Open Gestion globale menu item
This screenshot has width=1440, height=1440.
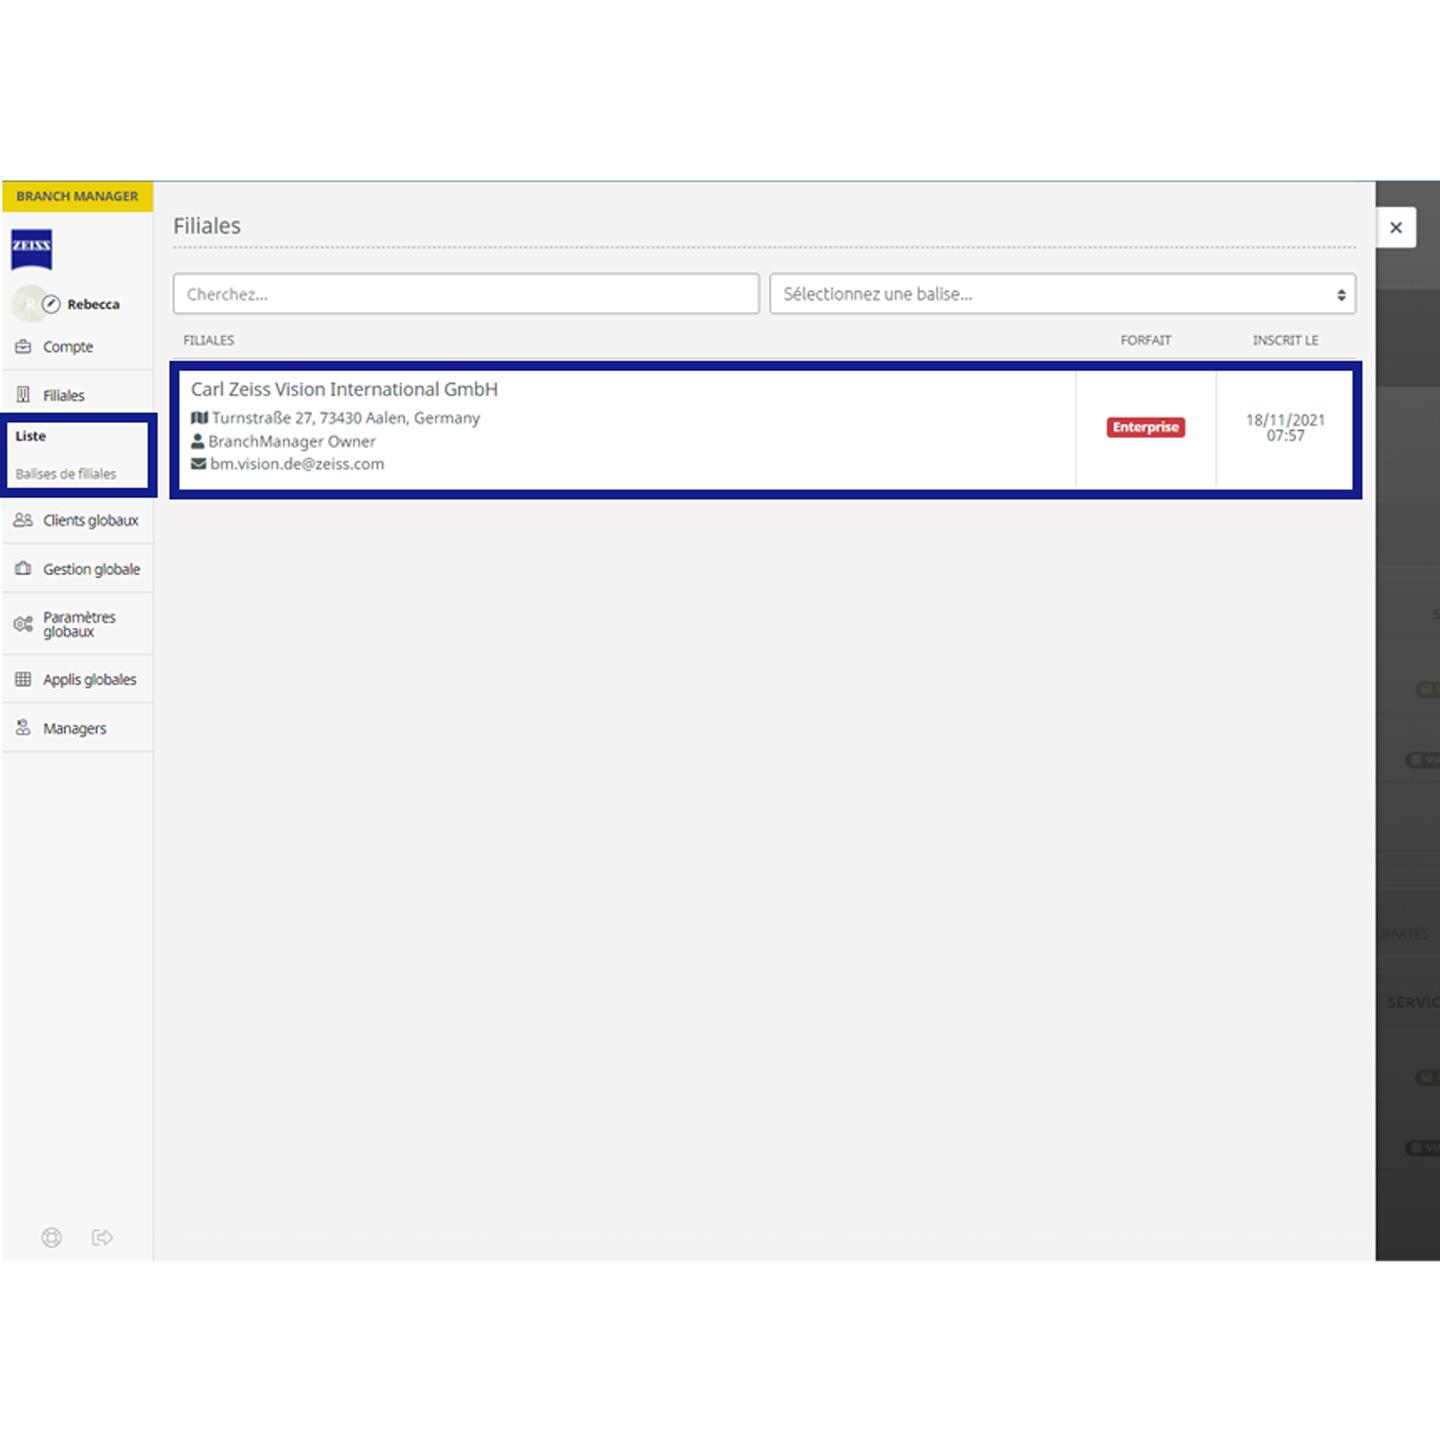pyautogui.click(x=78, y=569)
